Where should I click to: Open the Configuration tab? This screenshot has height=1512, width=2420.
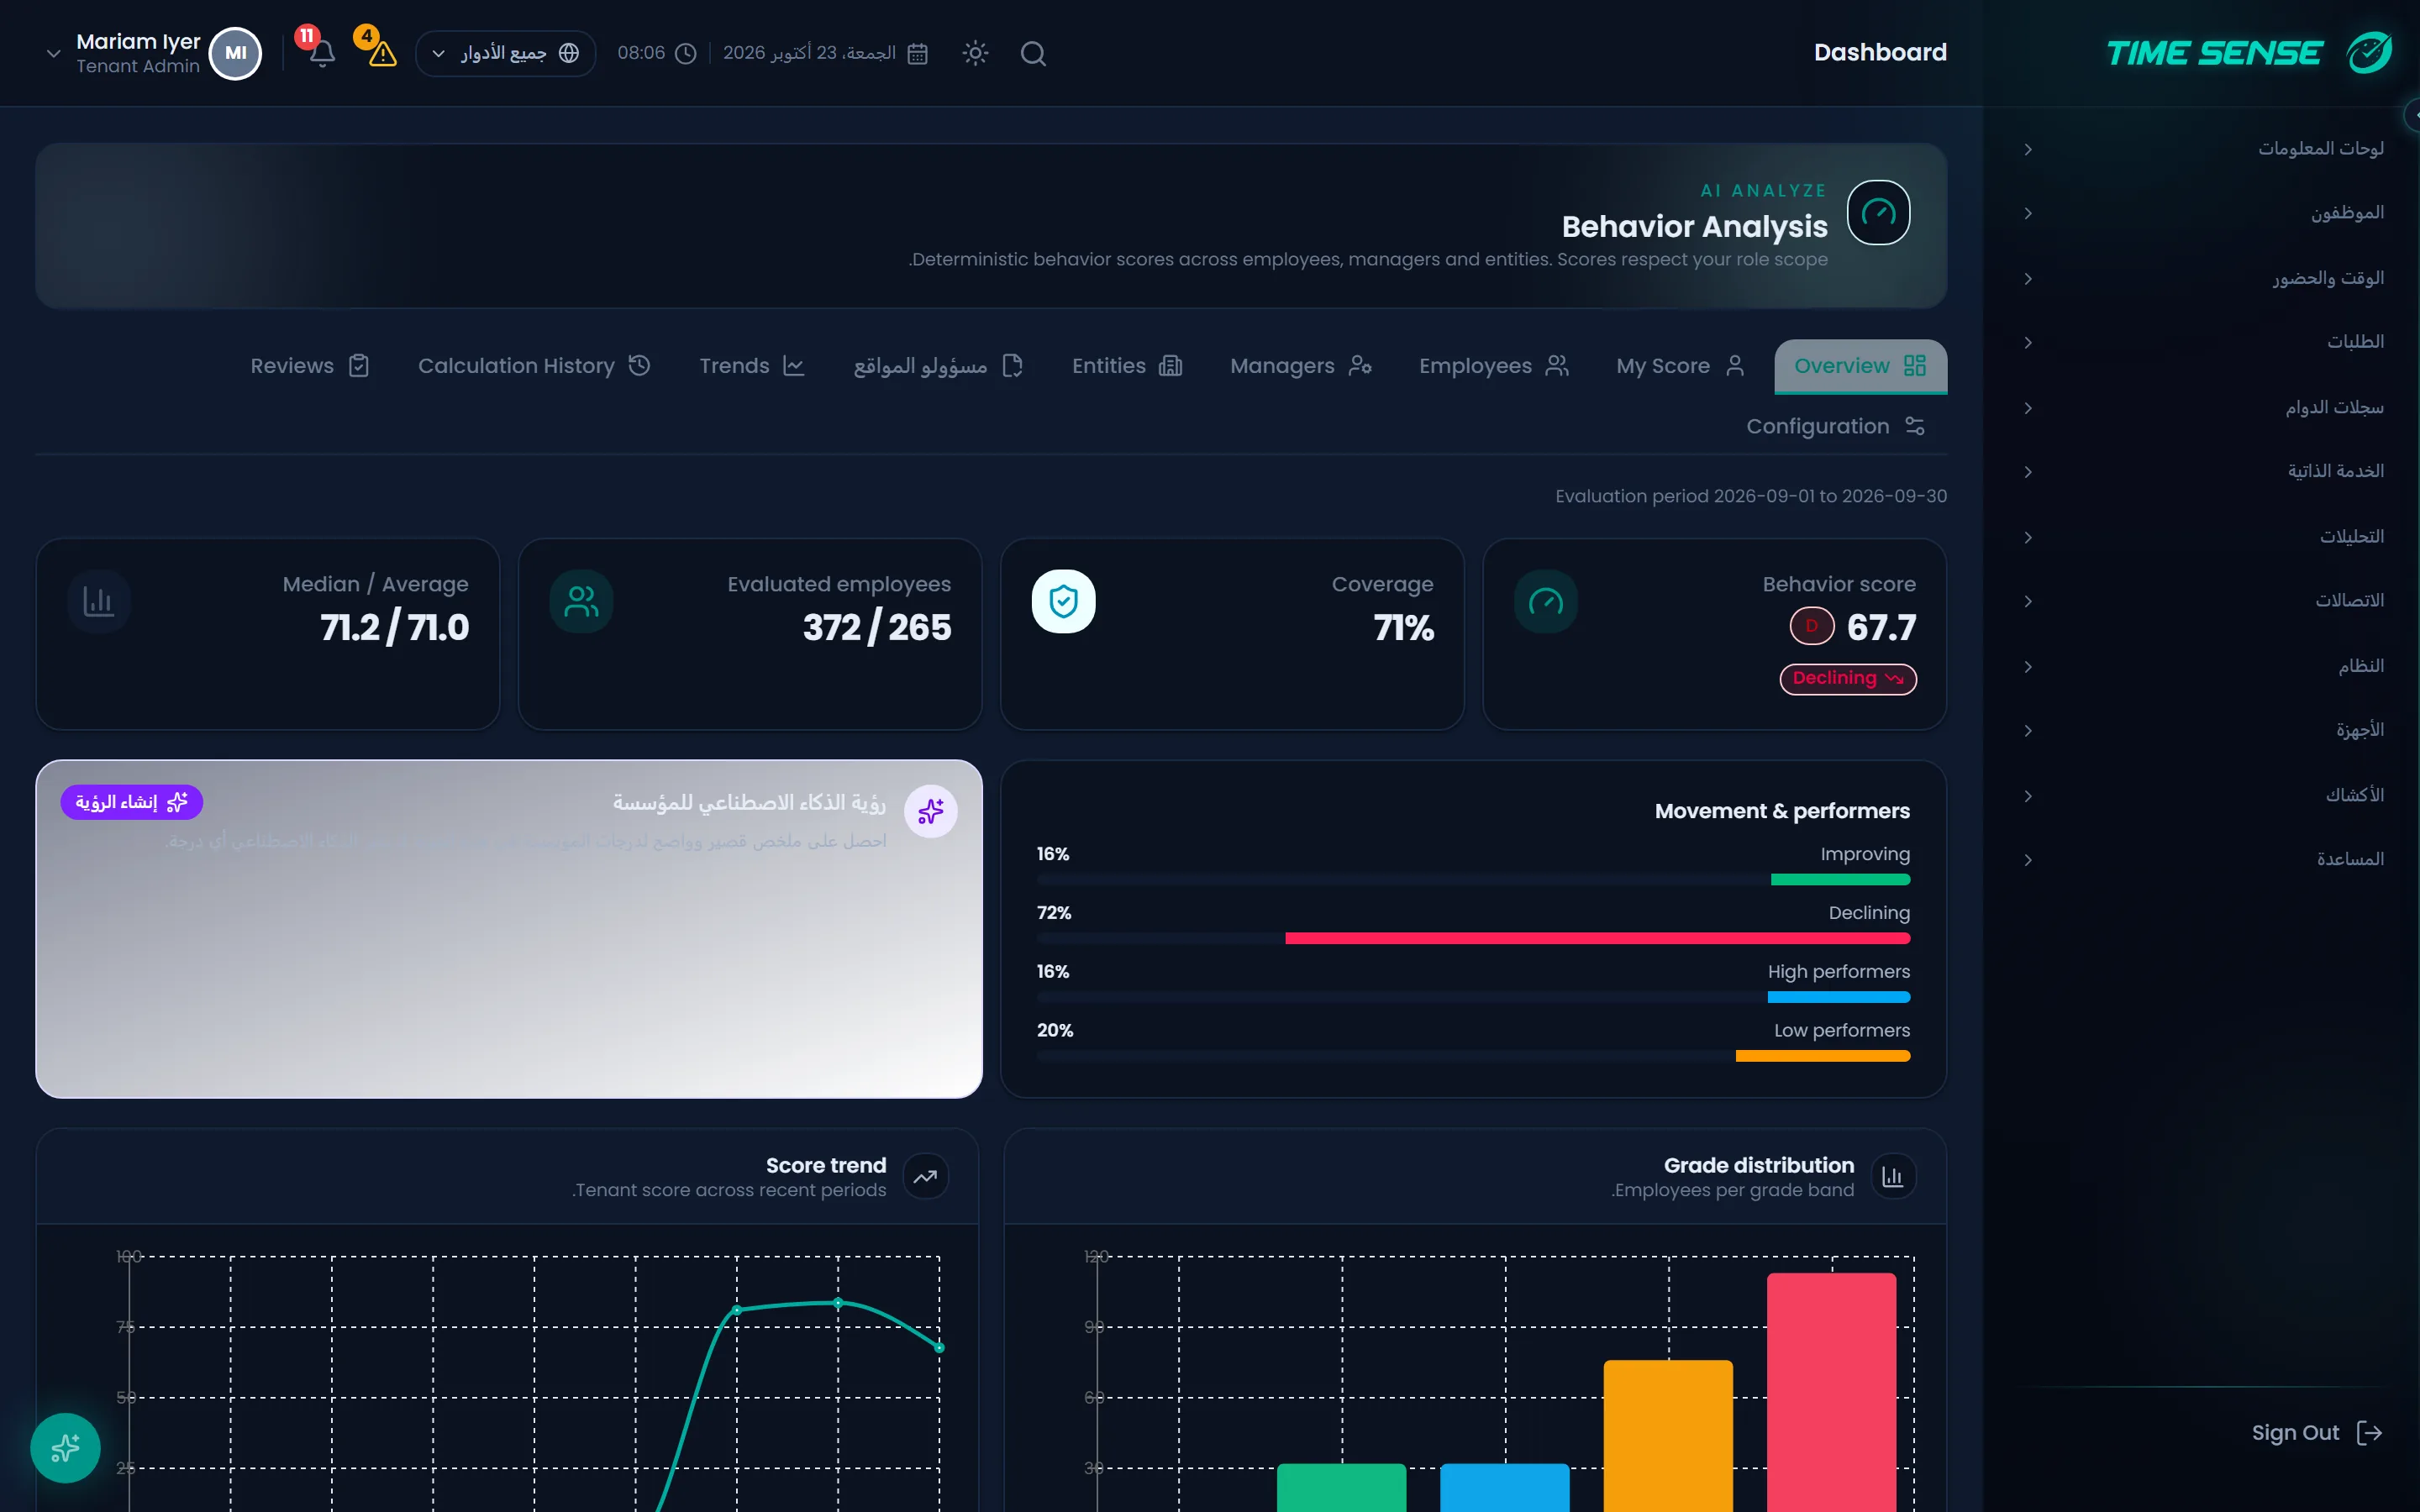(1836, 426)
